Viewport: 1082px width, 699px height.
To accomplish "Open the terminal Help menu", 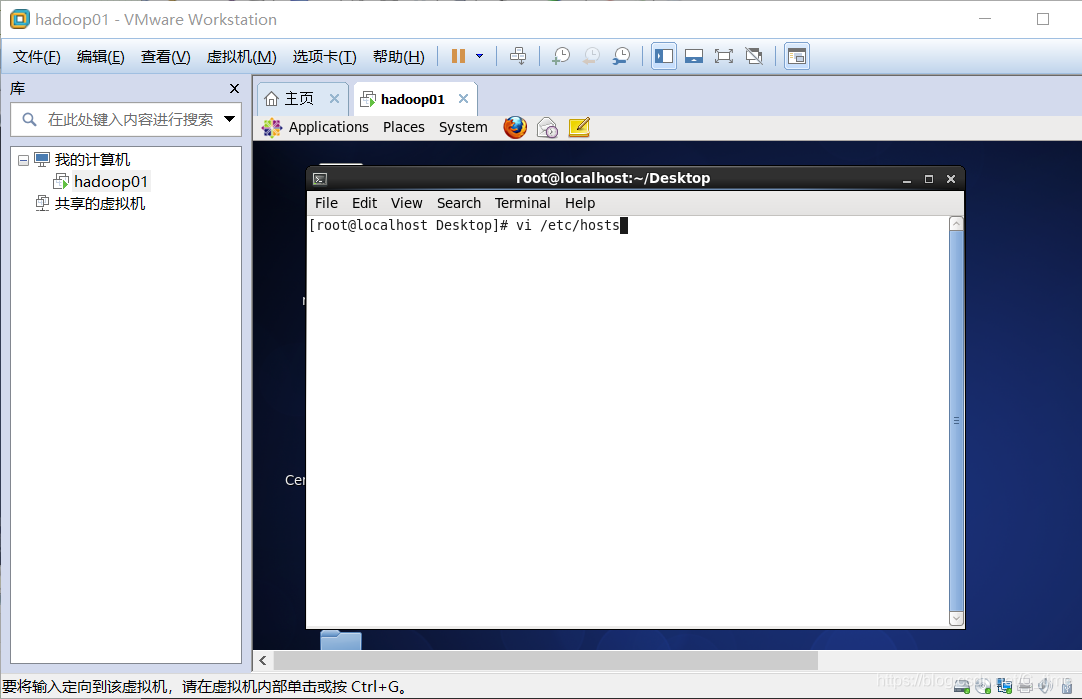I will click(x=580, y=203).
